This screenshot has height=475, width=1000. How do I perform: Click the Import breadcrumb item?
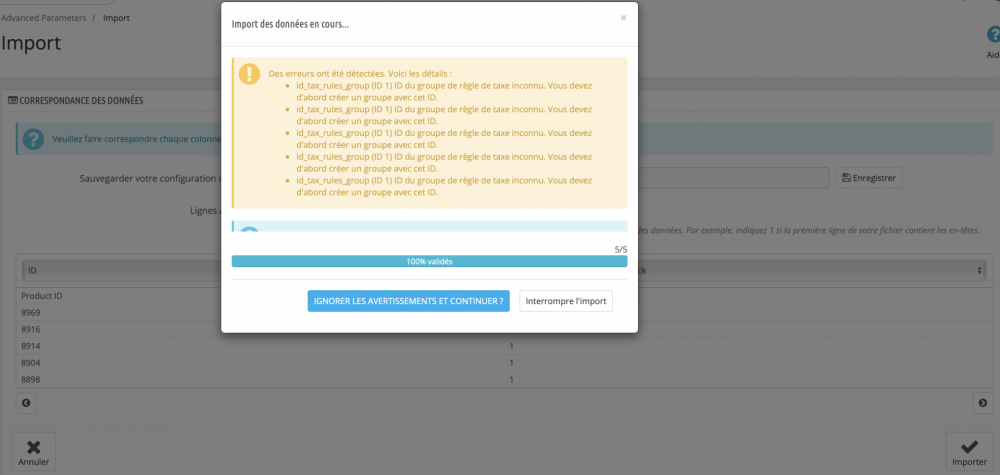pyautogui.click(x=116, y=18)
